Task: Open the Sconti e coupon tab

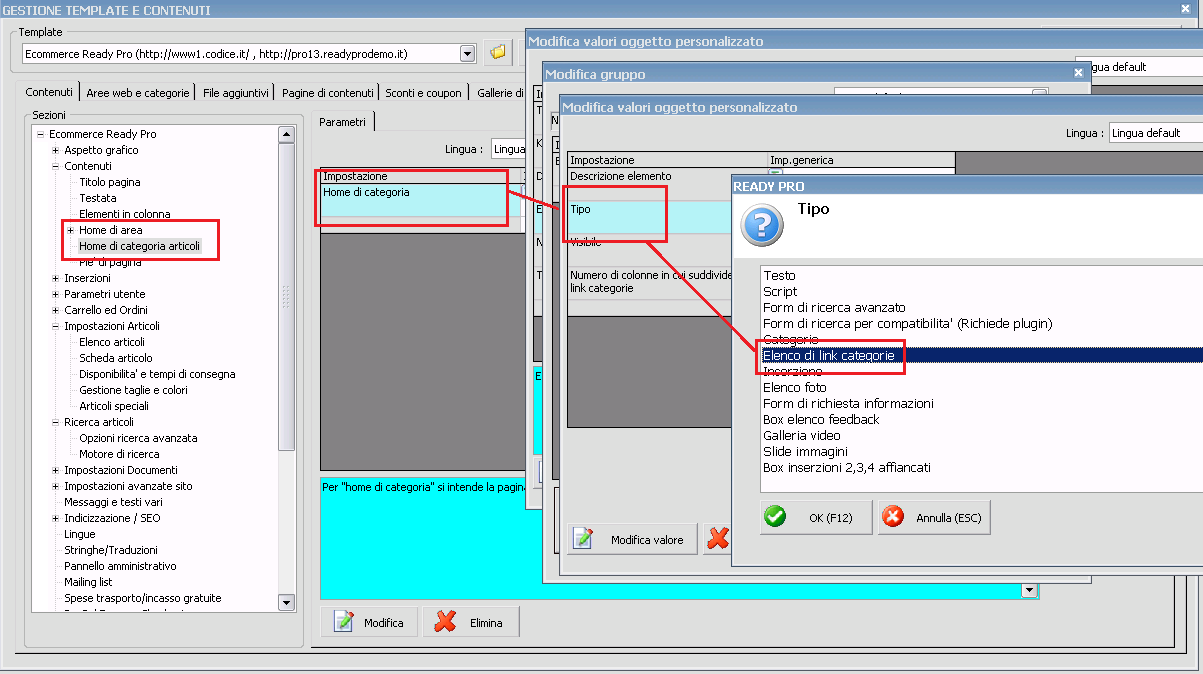Action: point(423,93)
